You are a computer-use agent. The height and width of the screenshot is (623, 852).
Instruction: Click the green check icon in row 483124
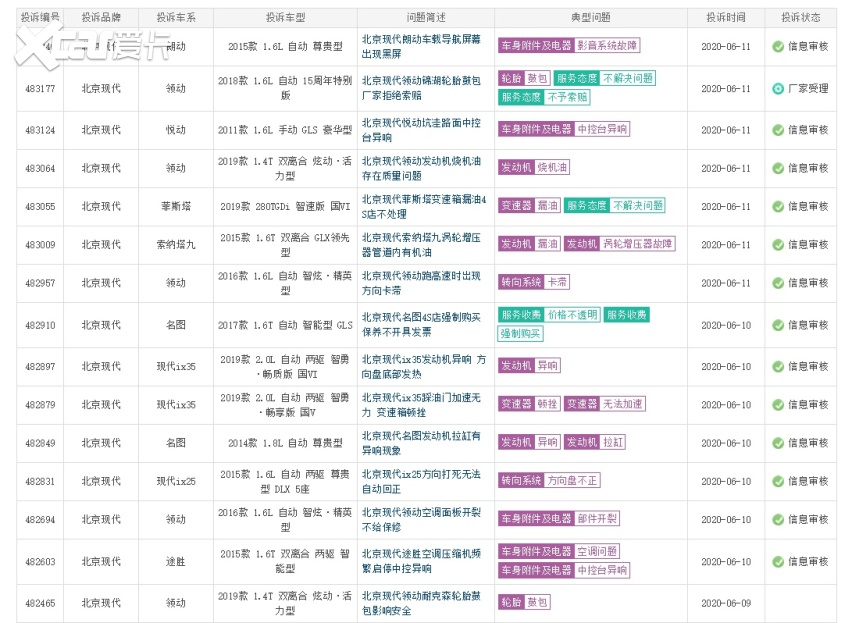[778, 130]
